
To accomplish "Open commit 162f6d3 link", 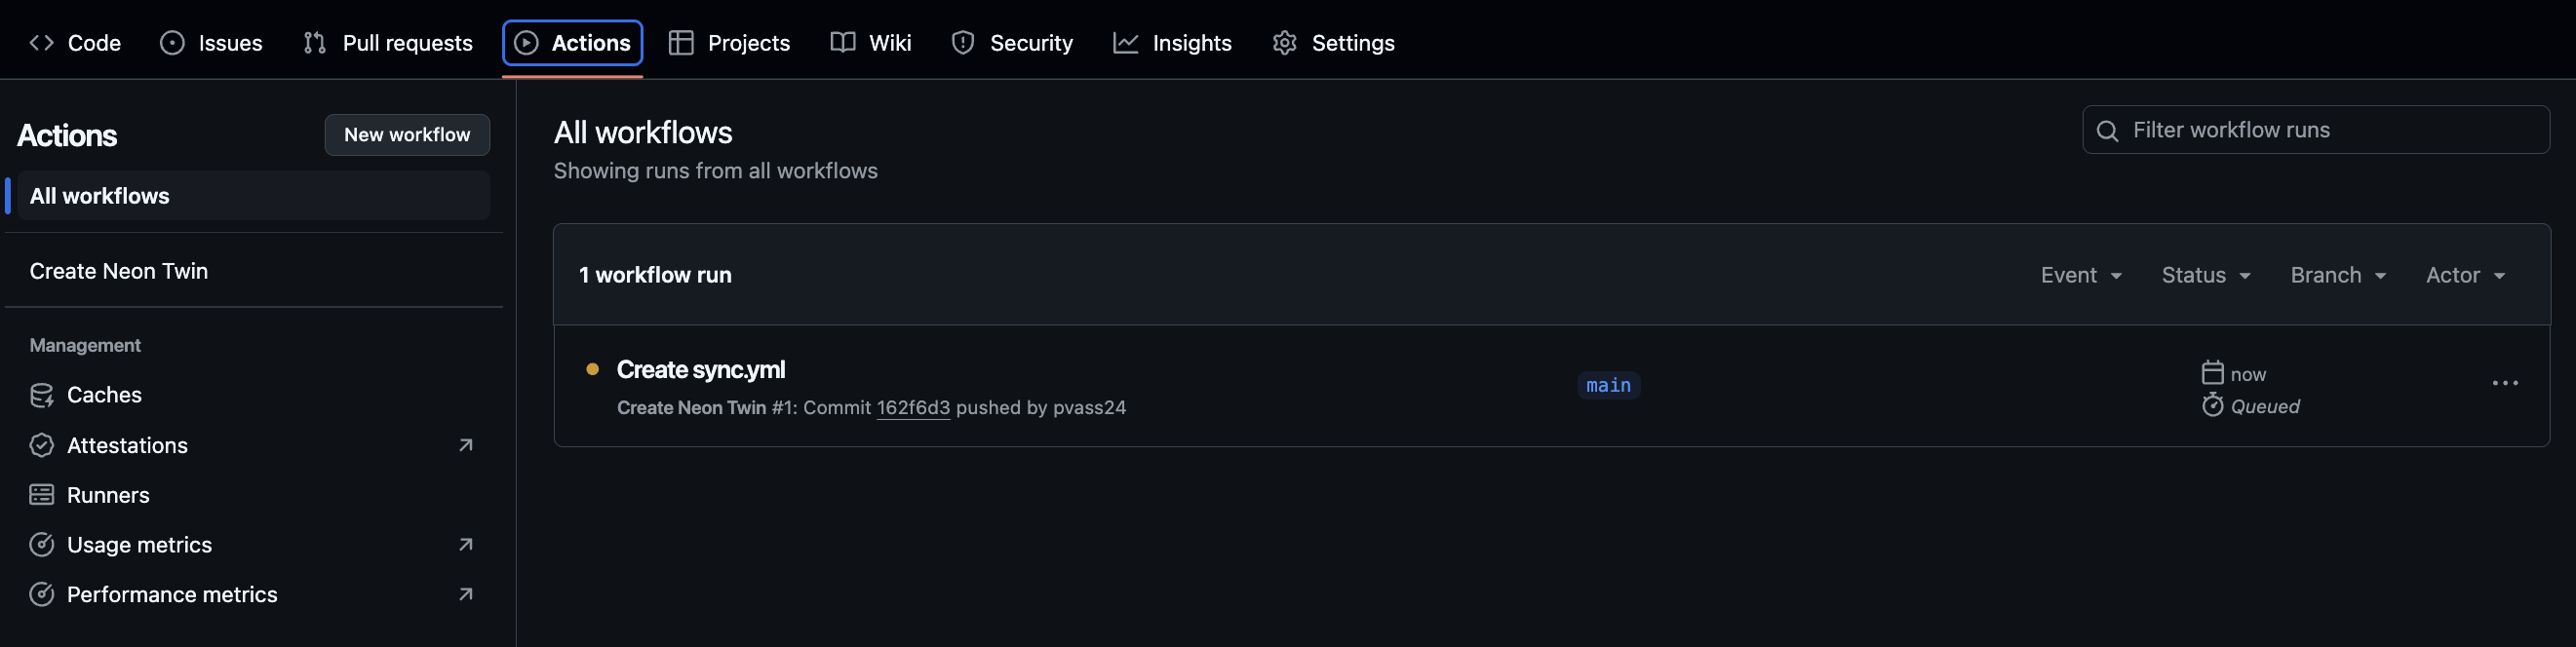I will pyautogui.click(x=913, y=408).
